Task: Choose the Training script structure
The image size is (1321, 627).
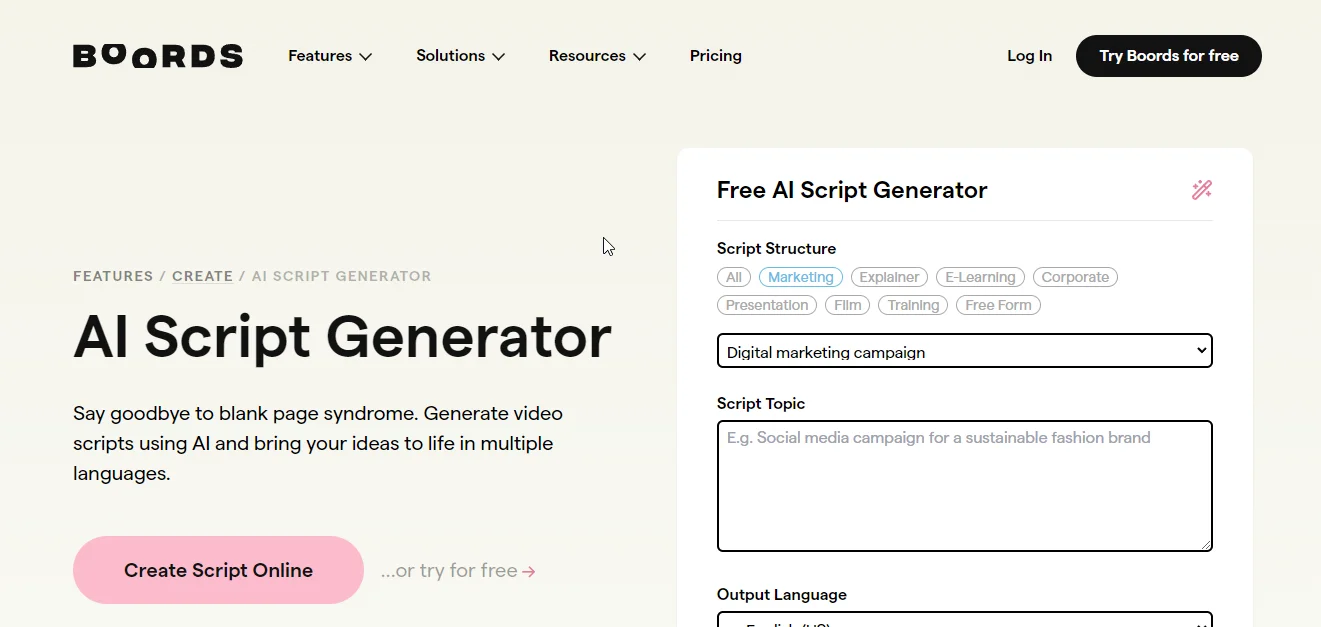Action: pyautogui.click(x=912, y=305)
